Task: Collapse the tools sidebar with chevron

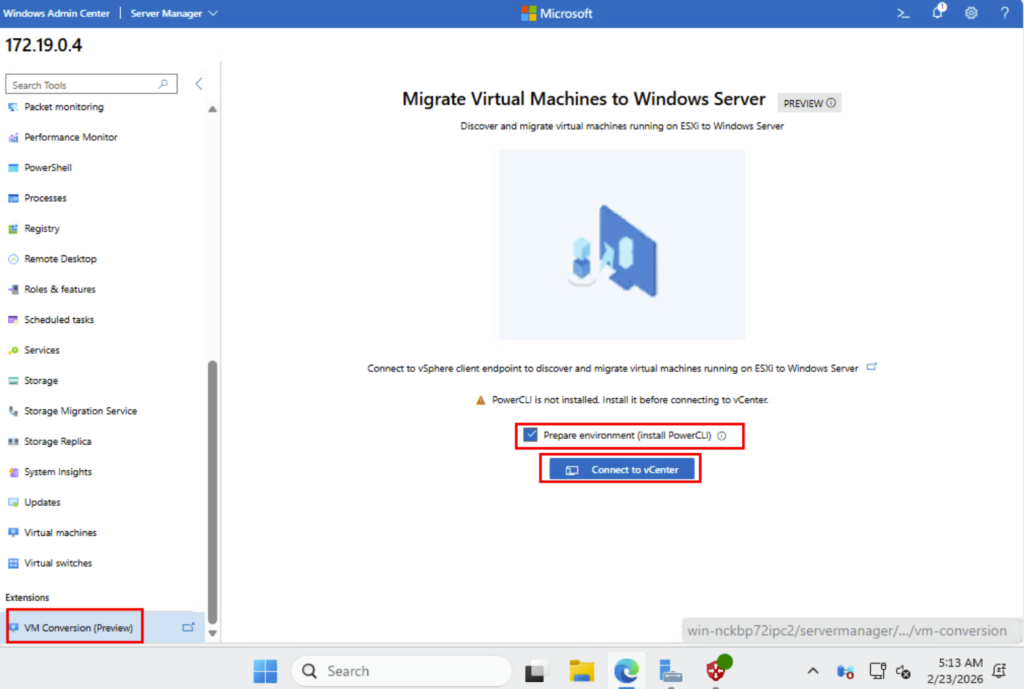Action: click(x=199, y=84)
